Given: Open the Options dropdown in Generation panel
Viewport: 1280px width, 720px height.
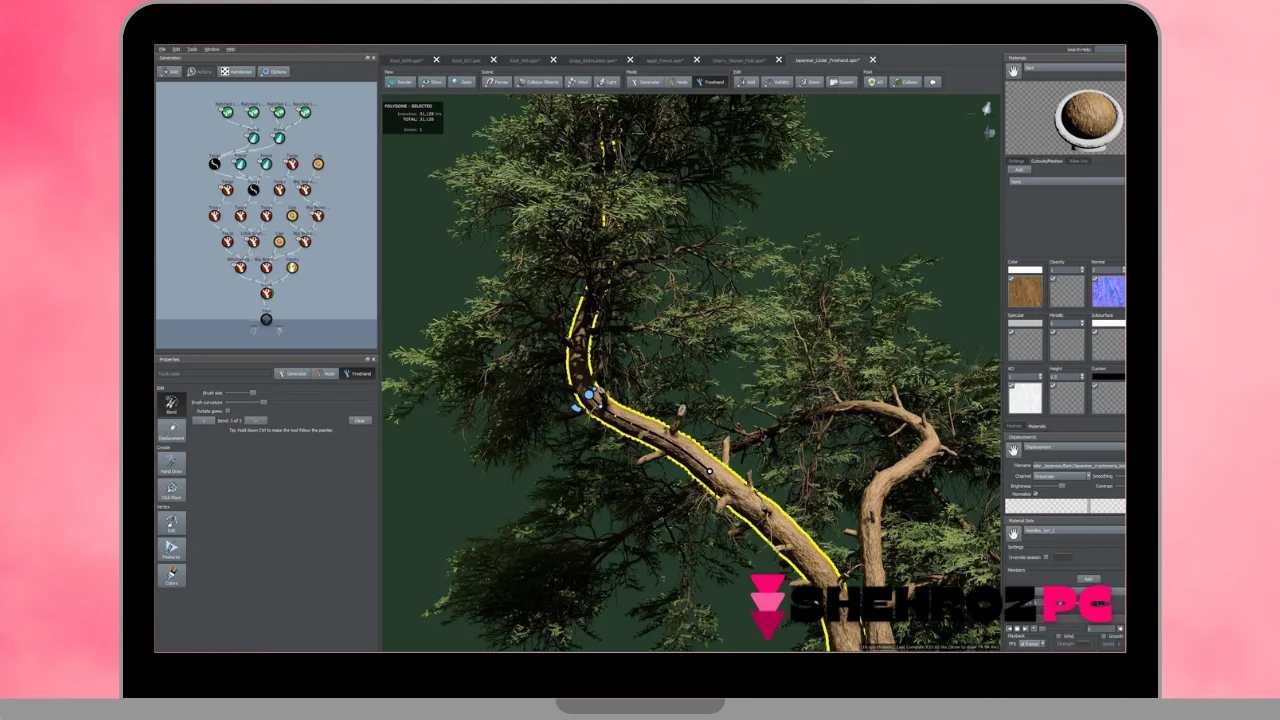Looking at the screenshot, I should pyautogui.click(x=273, y=72).
